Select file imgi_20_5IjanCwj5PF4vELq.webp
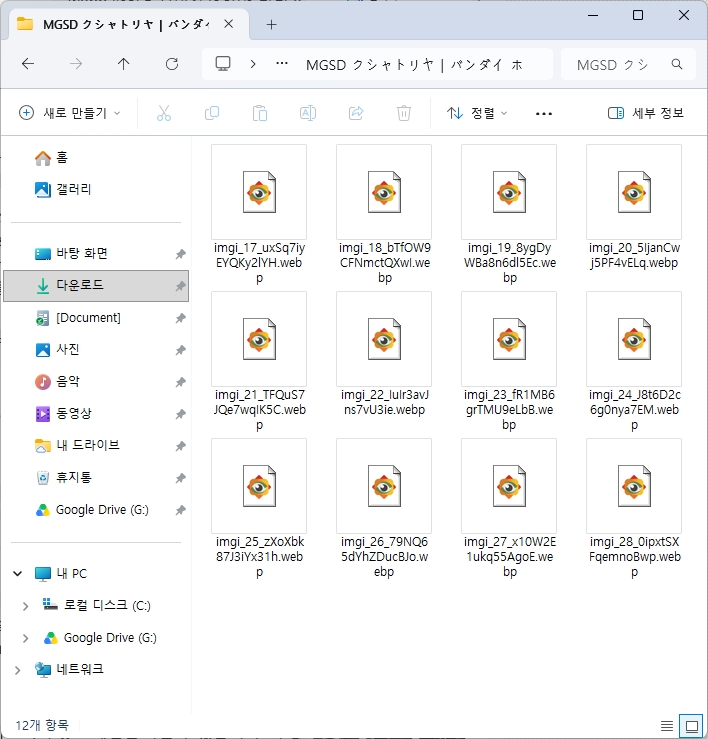 [634, 207]
